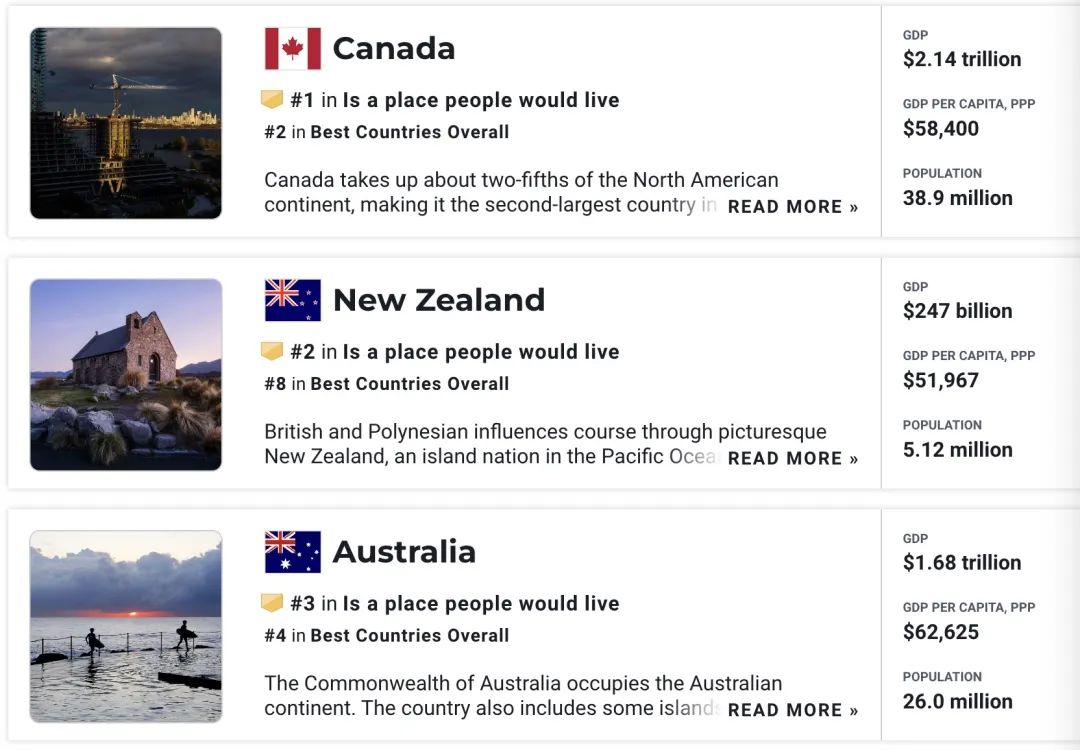Click the gold badge beside Australia's #3 ranking
Viewport: 1080px width, 750px height.
click(272, 603)
